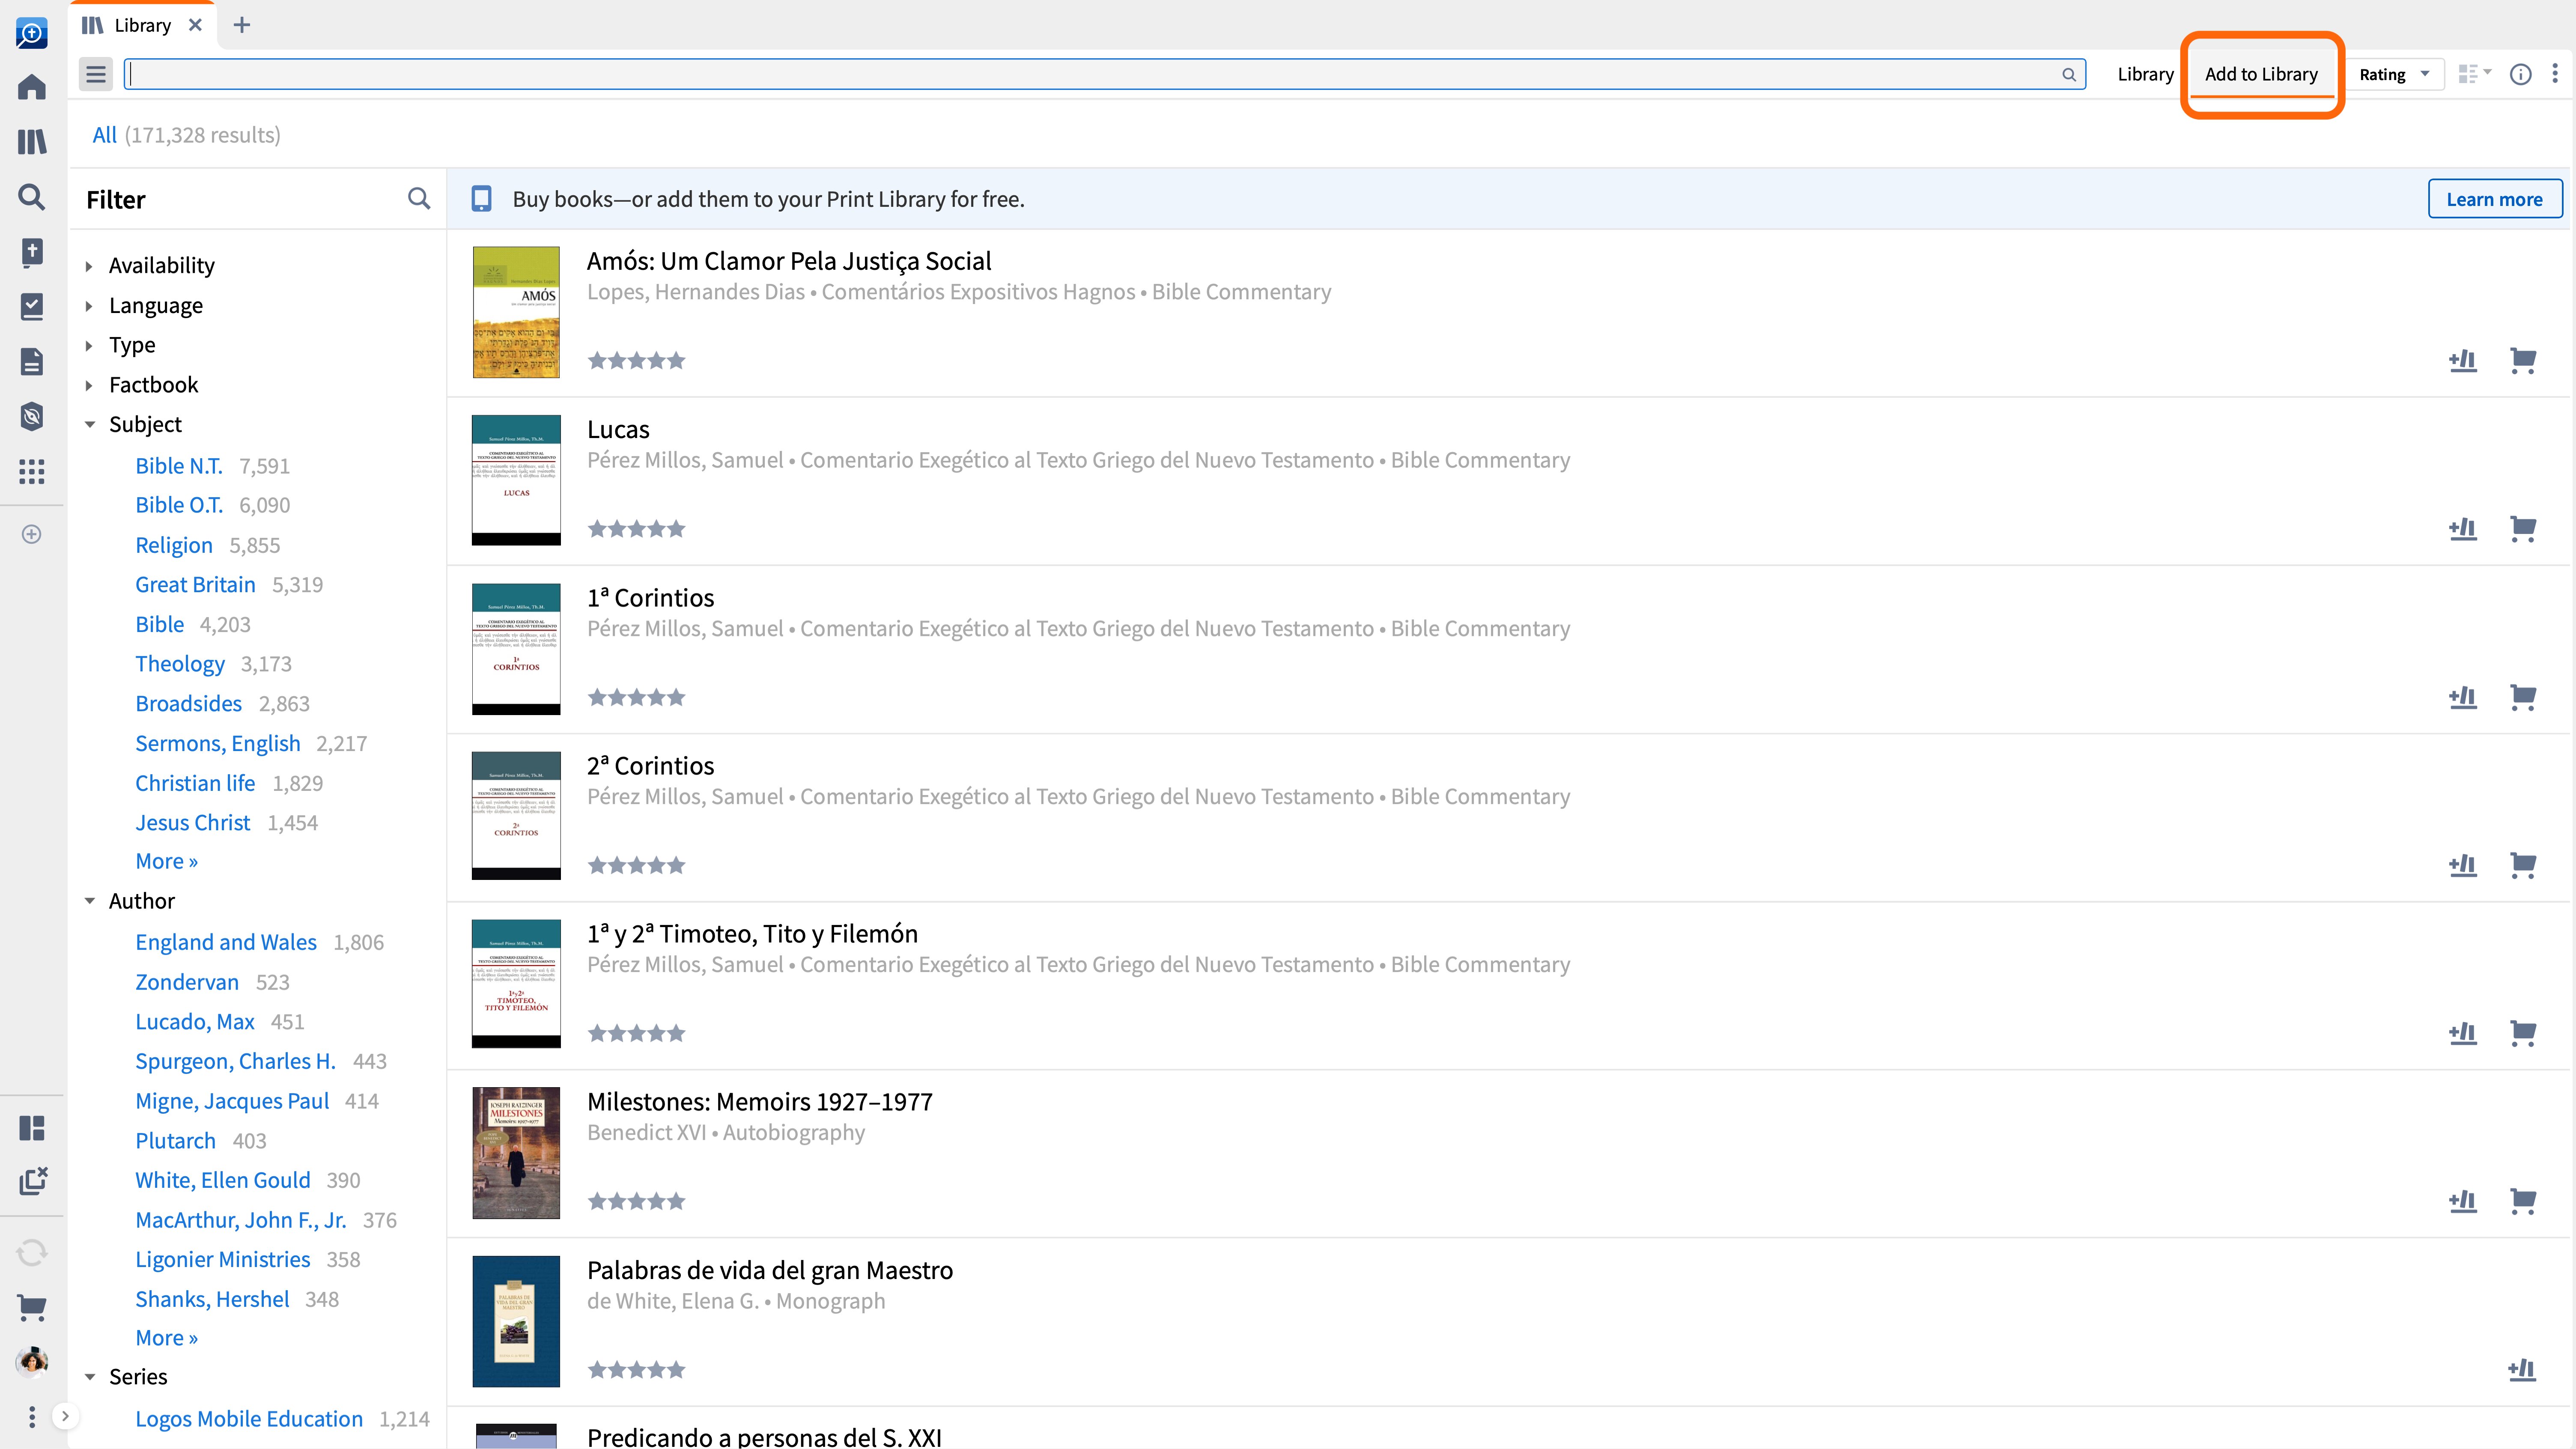Click the information icon in the toolbar
The image size is (2576, 1449).
2521,74
